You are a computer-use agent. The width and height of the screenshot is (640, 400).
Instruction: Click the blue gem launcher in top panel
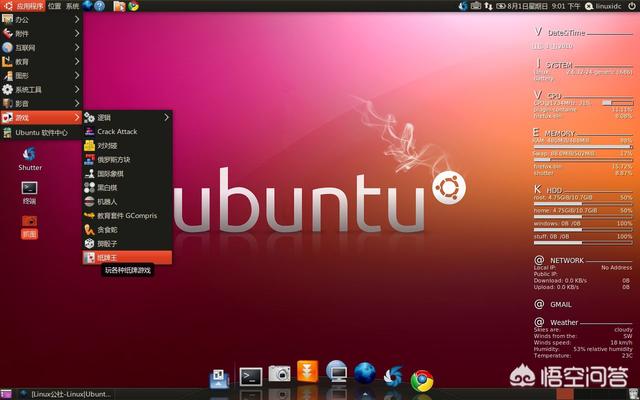tap(87, 6)
